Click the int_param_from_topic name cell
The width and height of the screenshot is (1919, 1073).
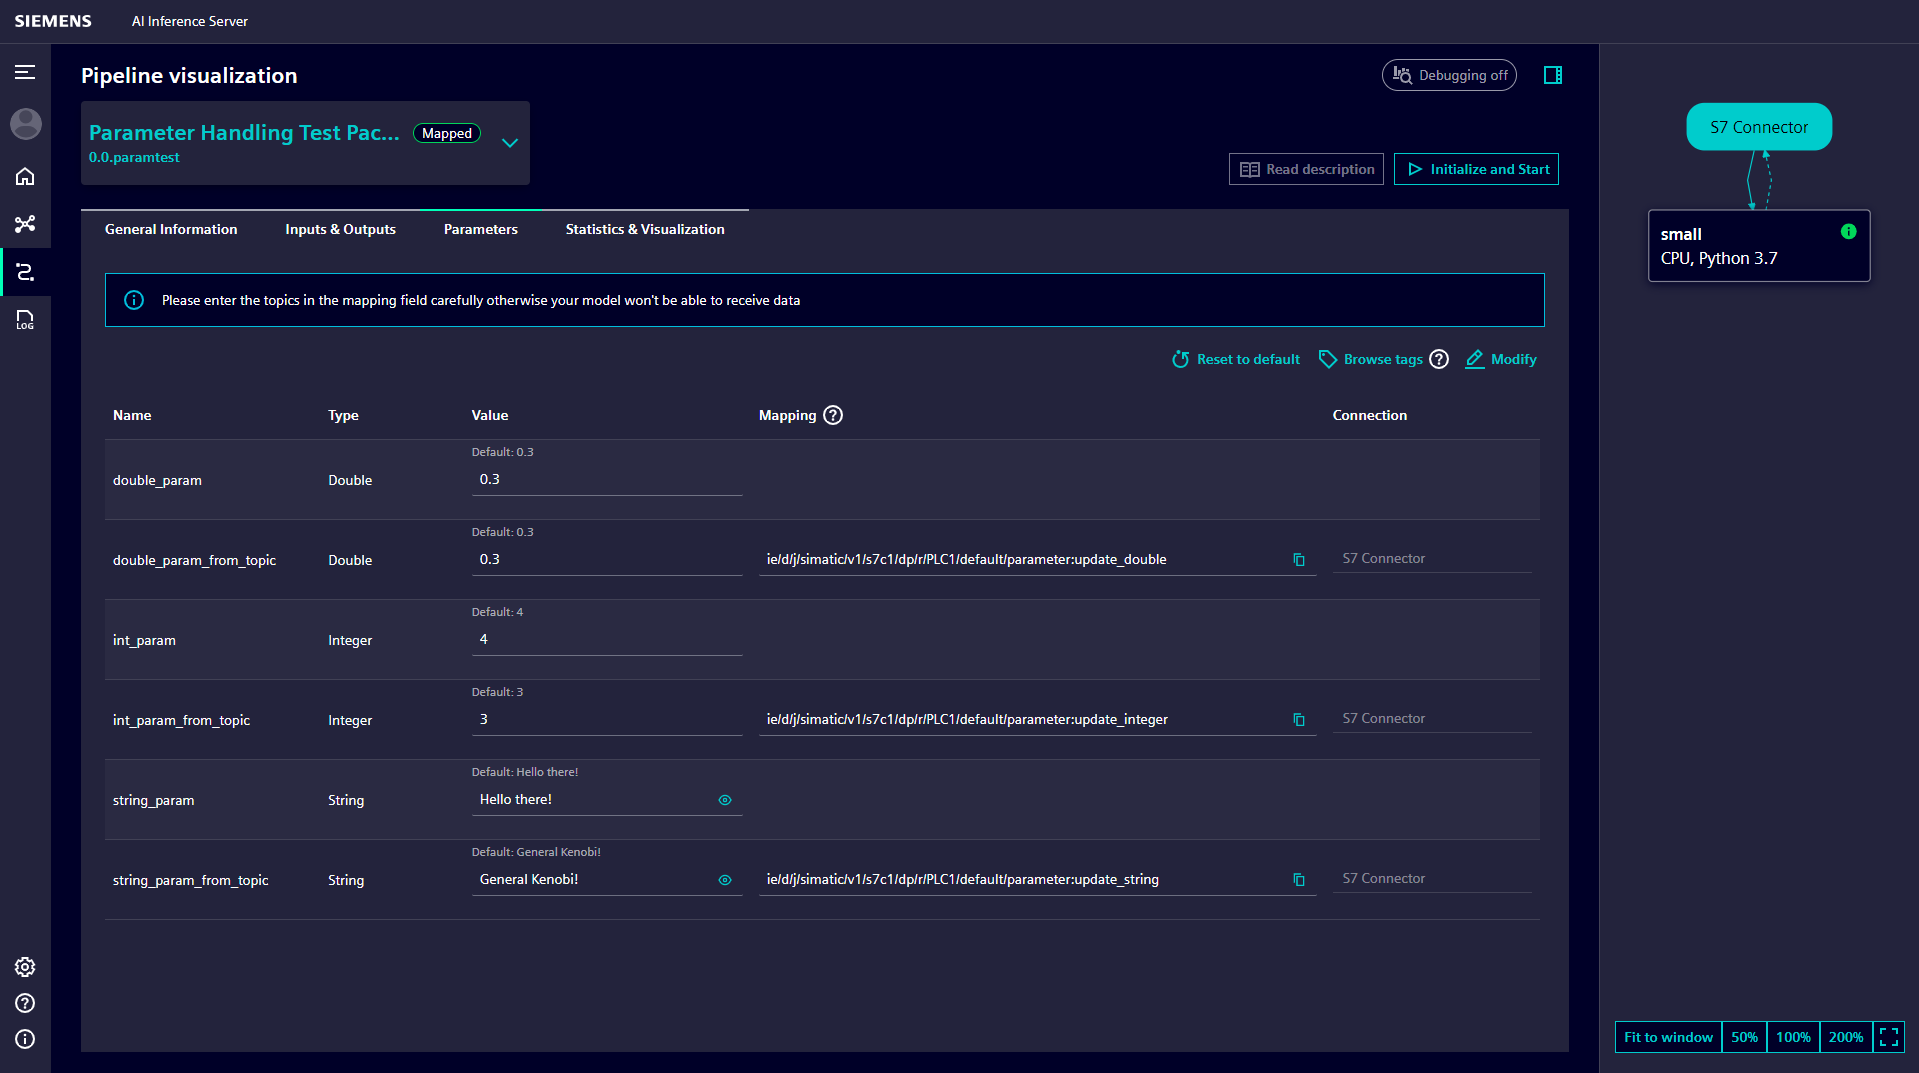(x=181, y=720)
